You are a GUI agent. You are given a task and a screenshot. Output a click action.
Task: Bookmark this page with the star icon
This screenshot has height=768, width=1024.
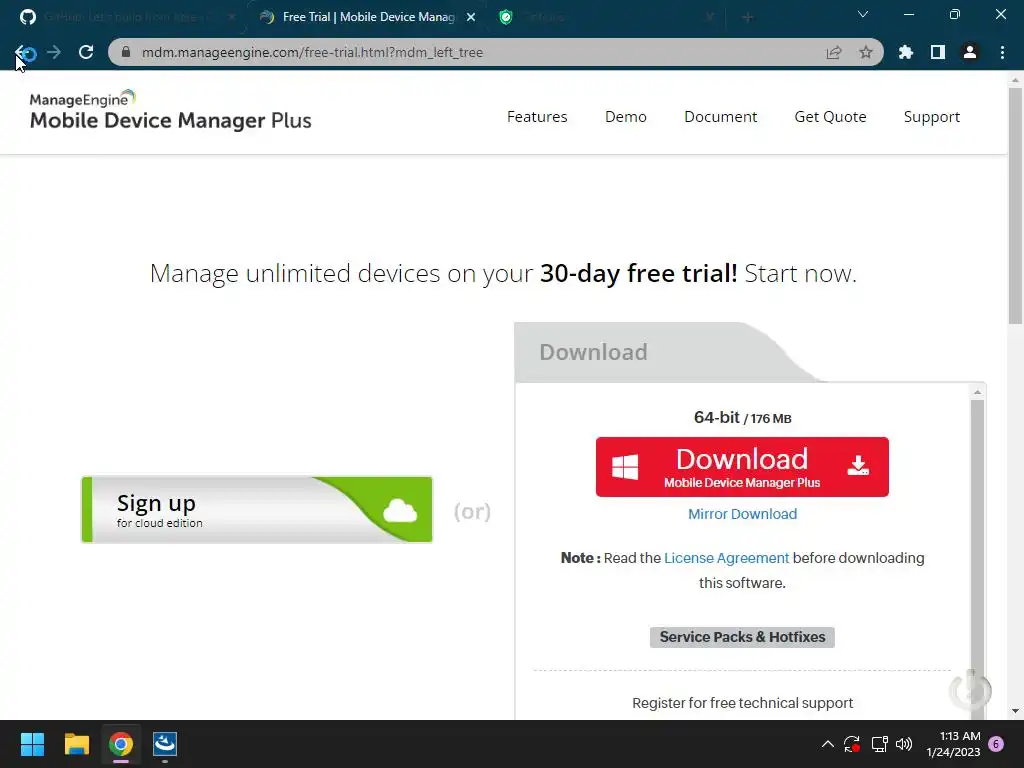tap(866, 52)
